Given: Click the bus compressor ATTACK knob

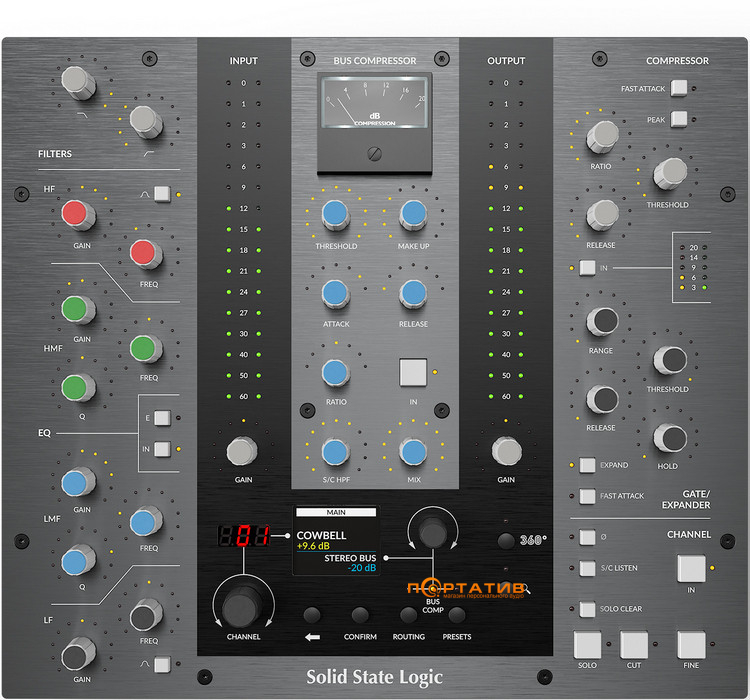Looking at the screenshot, I should (x=335, y=294).
